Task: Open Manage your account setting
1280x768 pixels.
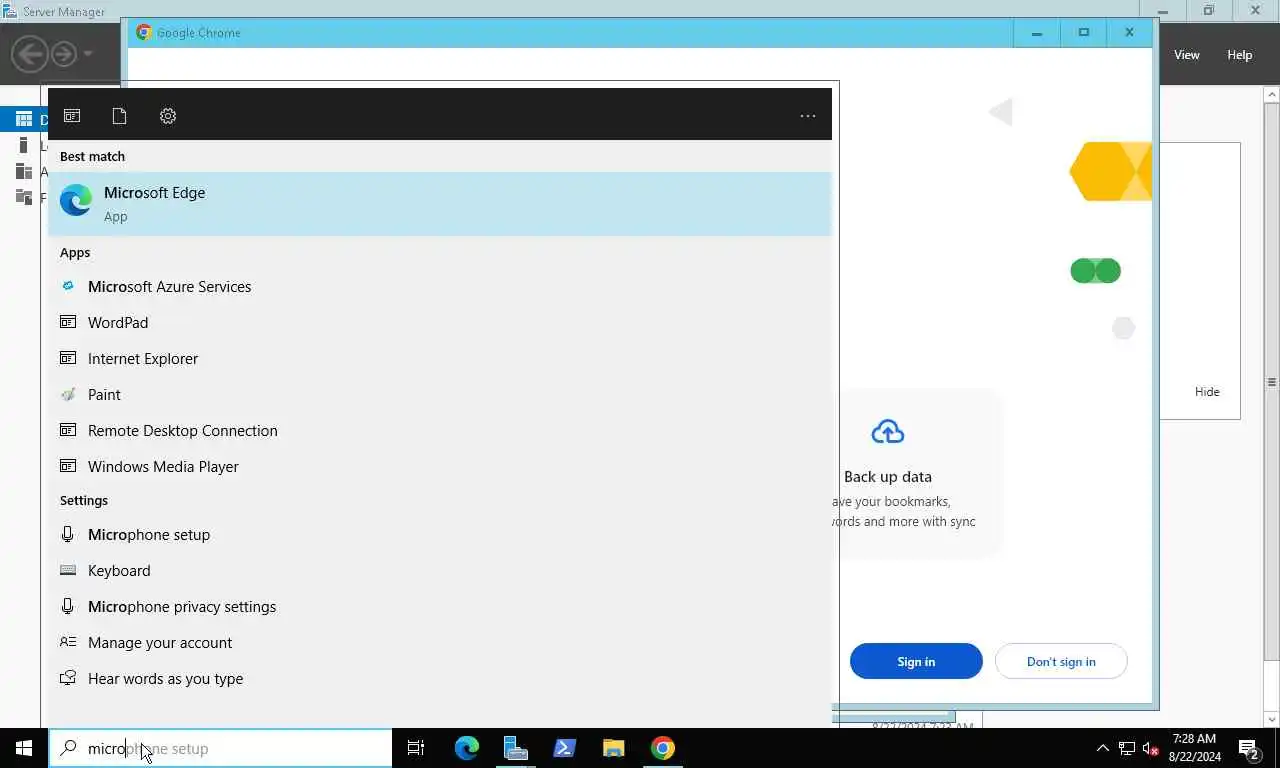Action: (440, 642)
